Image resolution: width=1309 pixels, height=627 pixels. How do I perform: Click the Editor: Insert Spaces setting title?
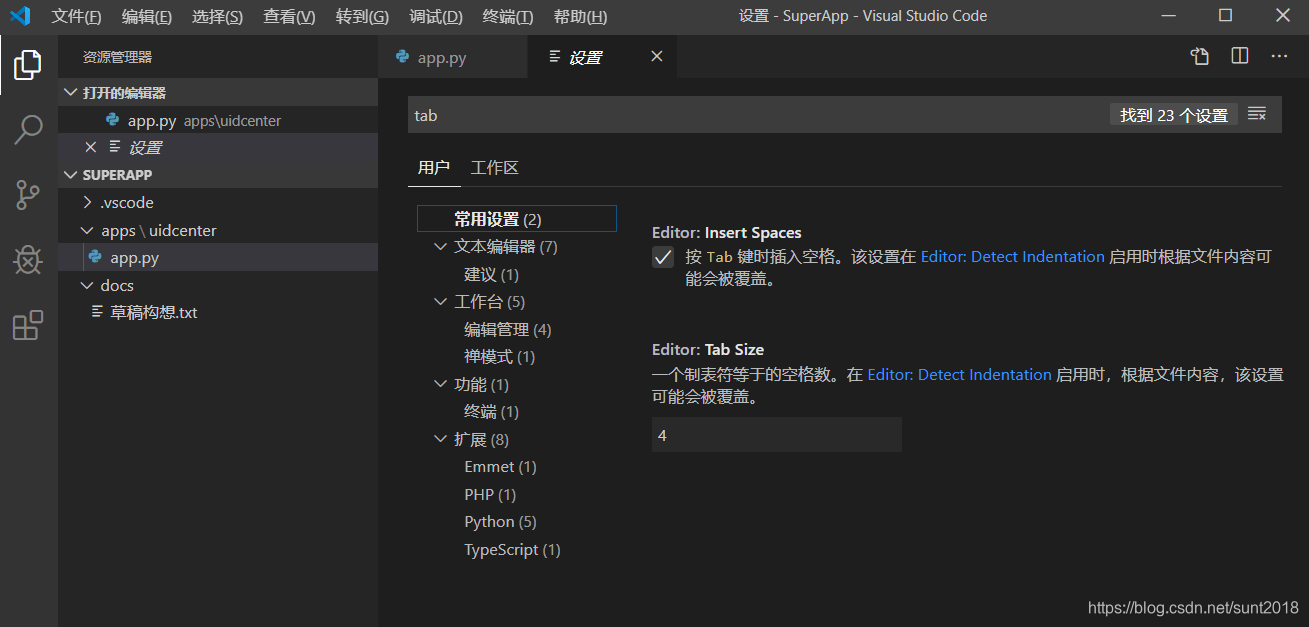[727, 232]
